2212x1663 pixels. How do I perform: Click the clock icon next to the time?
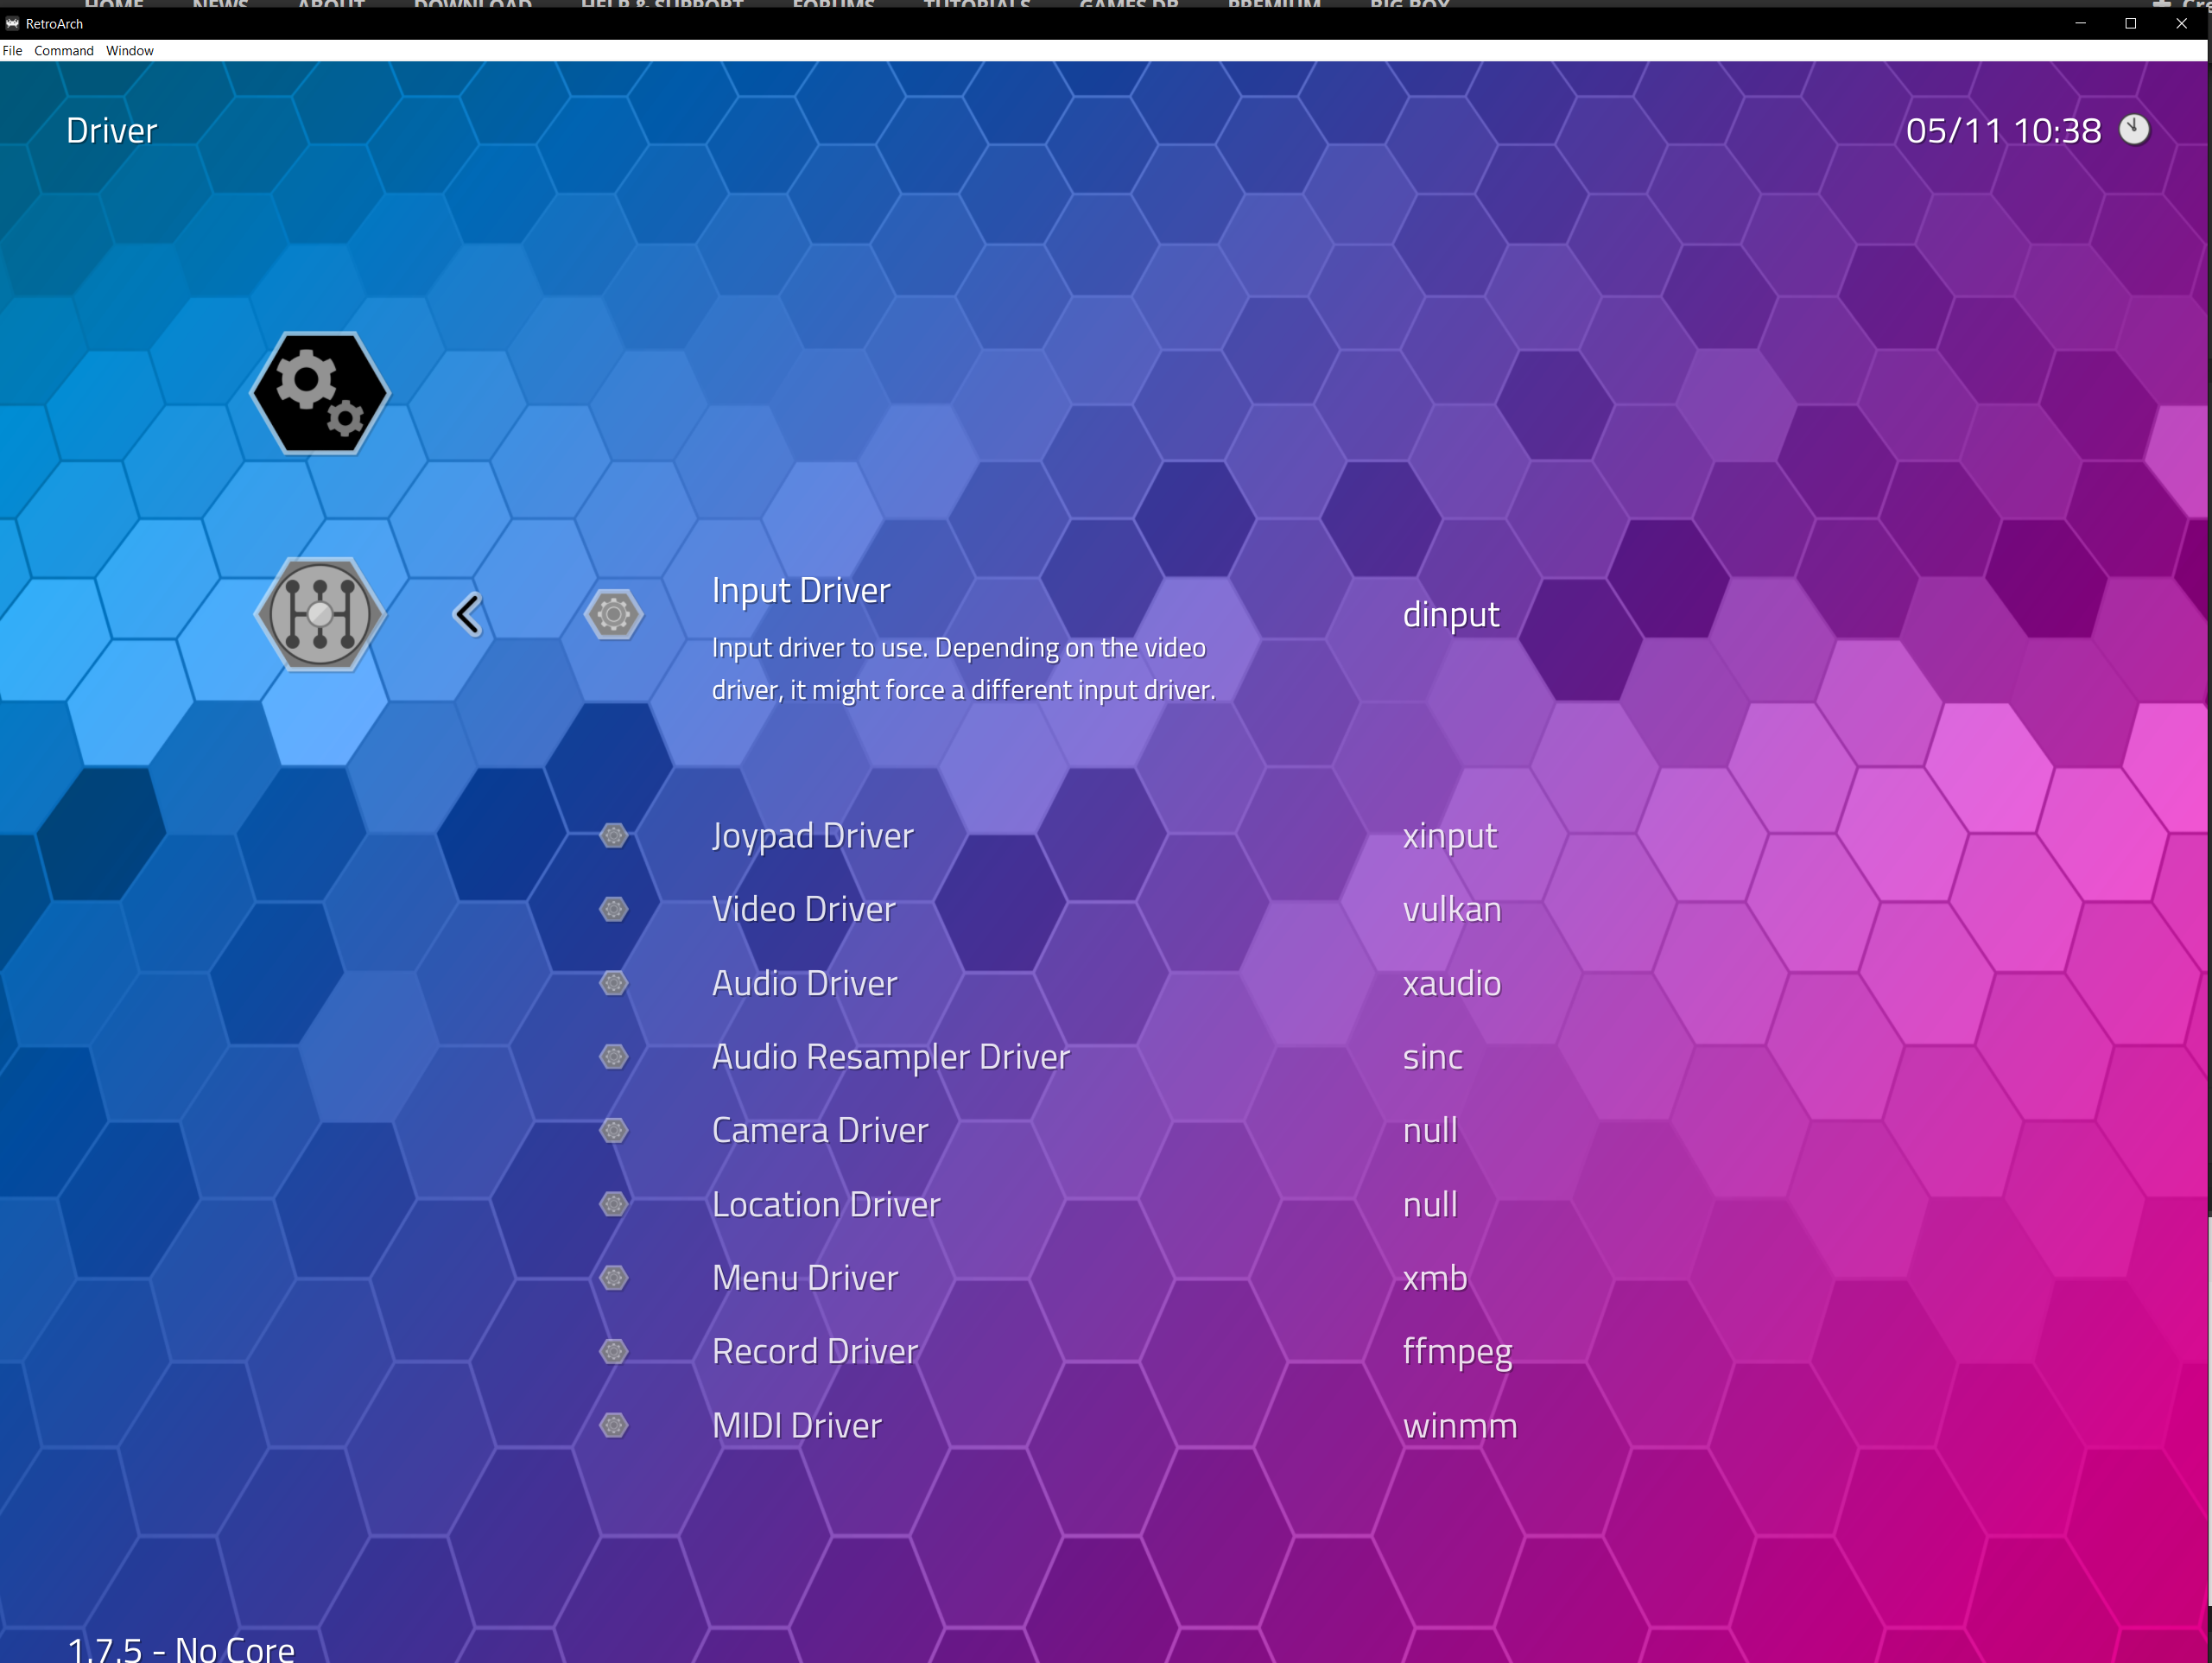tap(2134, 129)
